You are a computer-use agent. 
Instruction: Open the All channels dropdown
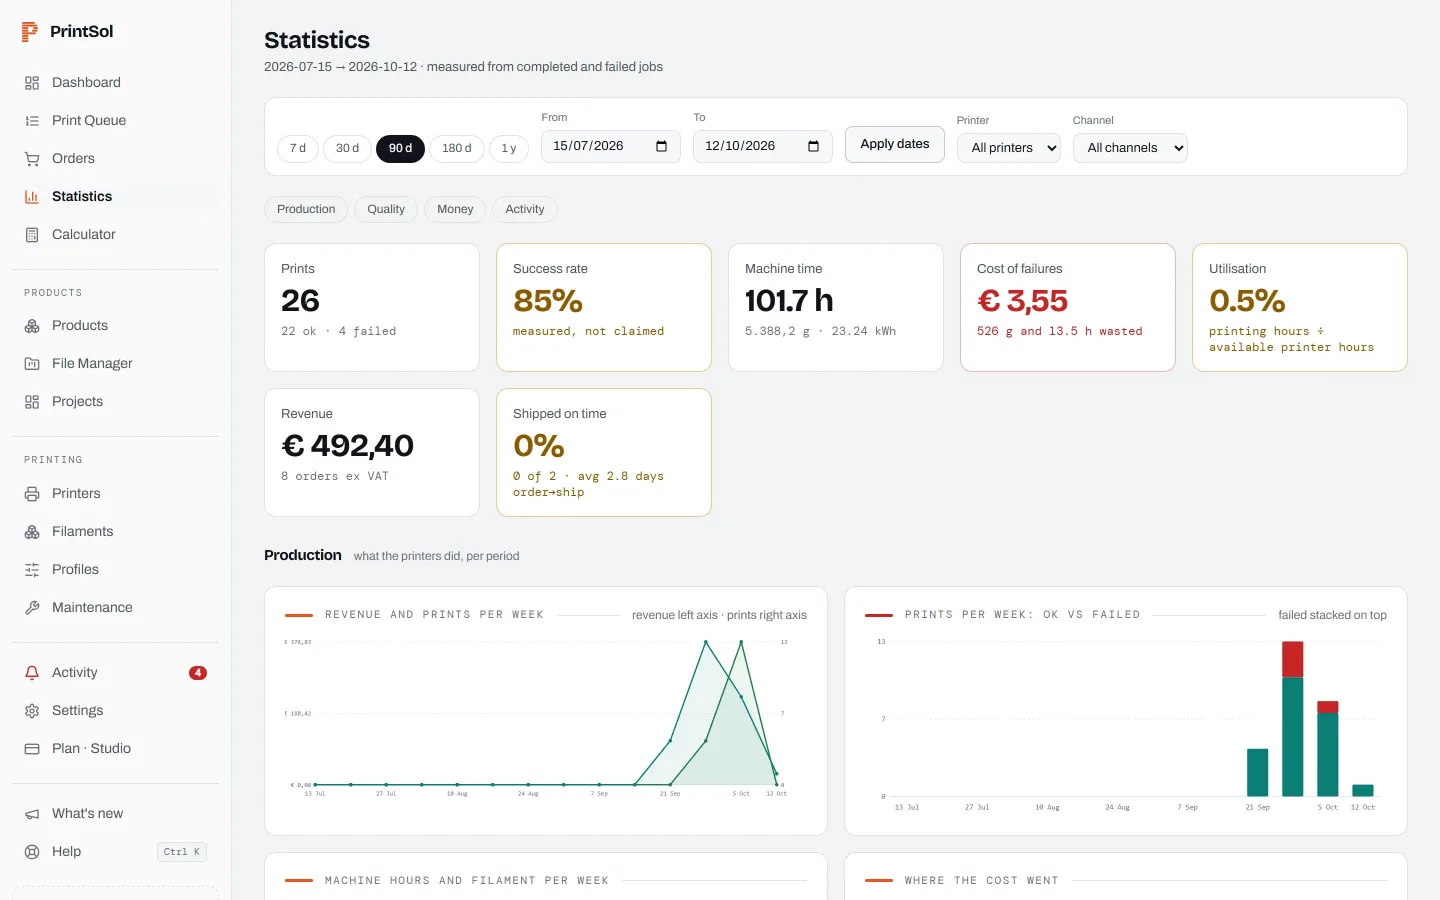1130,148
